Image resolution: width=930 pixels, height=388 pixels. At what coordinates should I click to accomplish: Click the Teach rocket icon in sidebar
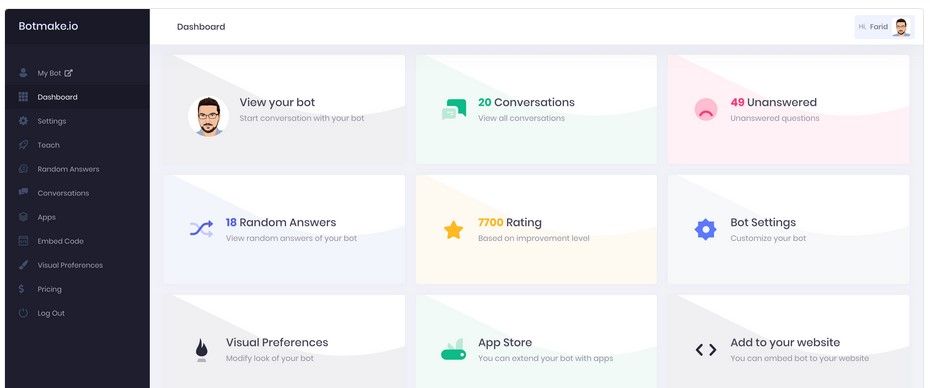coord(23,145)
